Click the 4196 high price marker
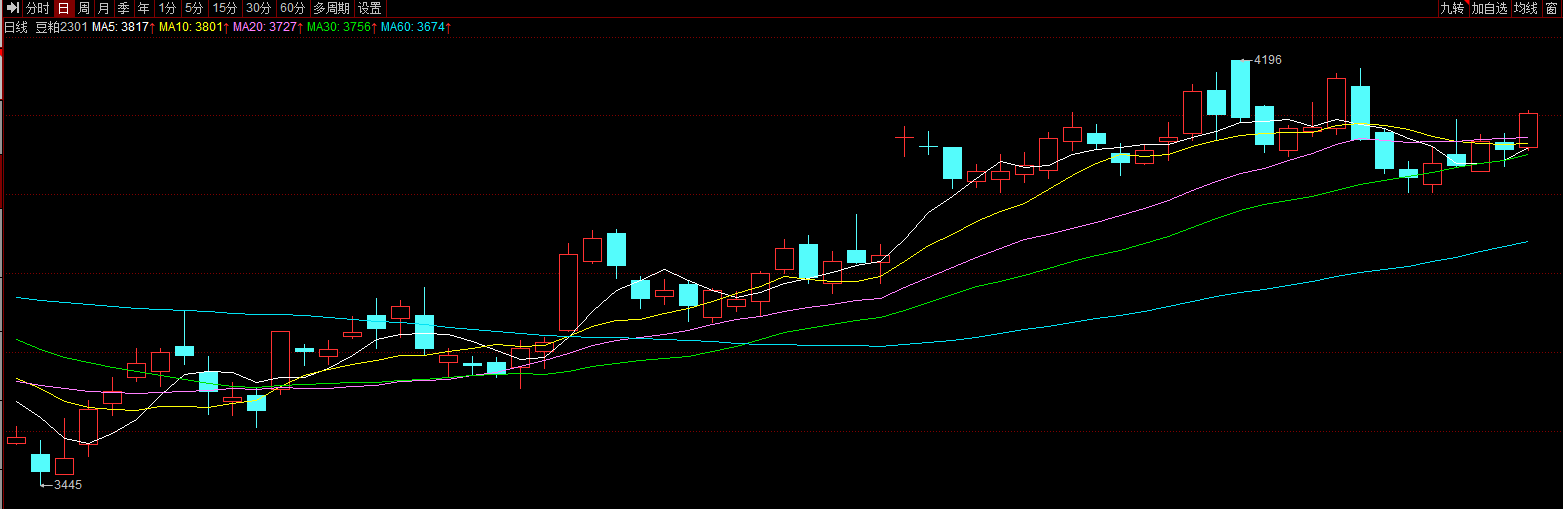Image resolution: width=1563 pixels, height=509 pixels. 1267,60
